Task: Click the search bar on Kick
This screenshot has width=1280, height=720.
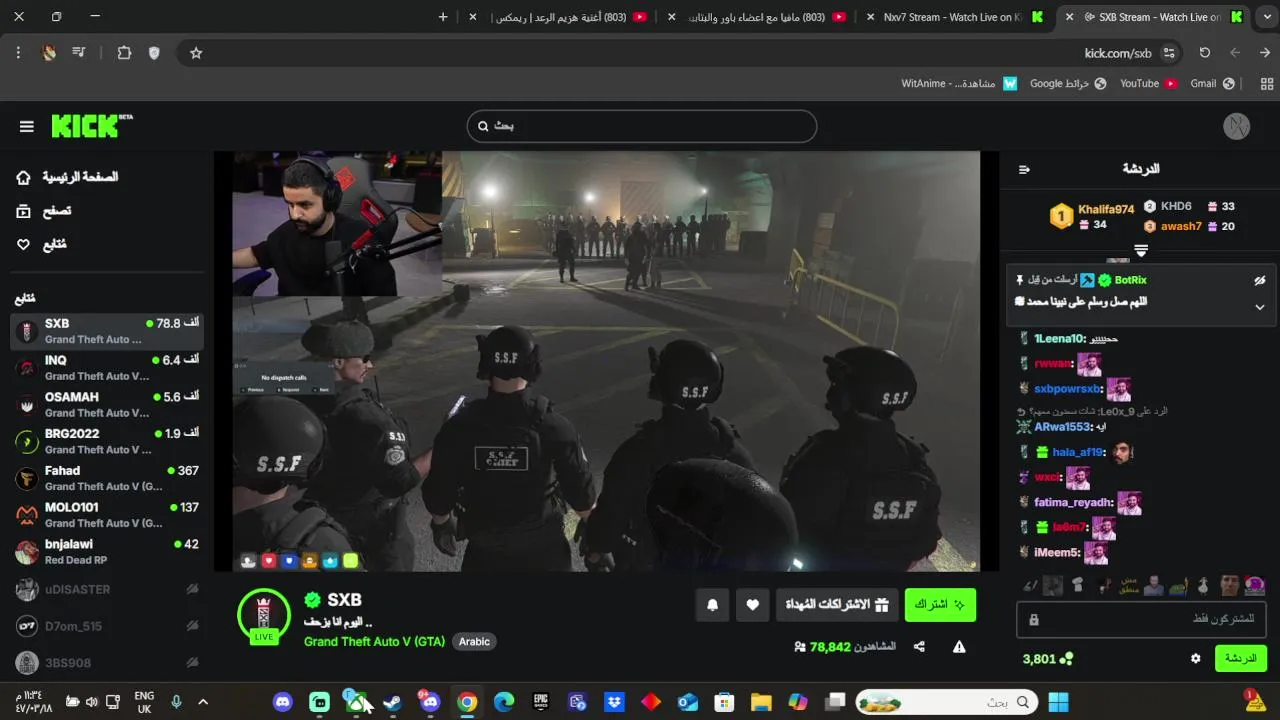Action: tap(642, 126)
